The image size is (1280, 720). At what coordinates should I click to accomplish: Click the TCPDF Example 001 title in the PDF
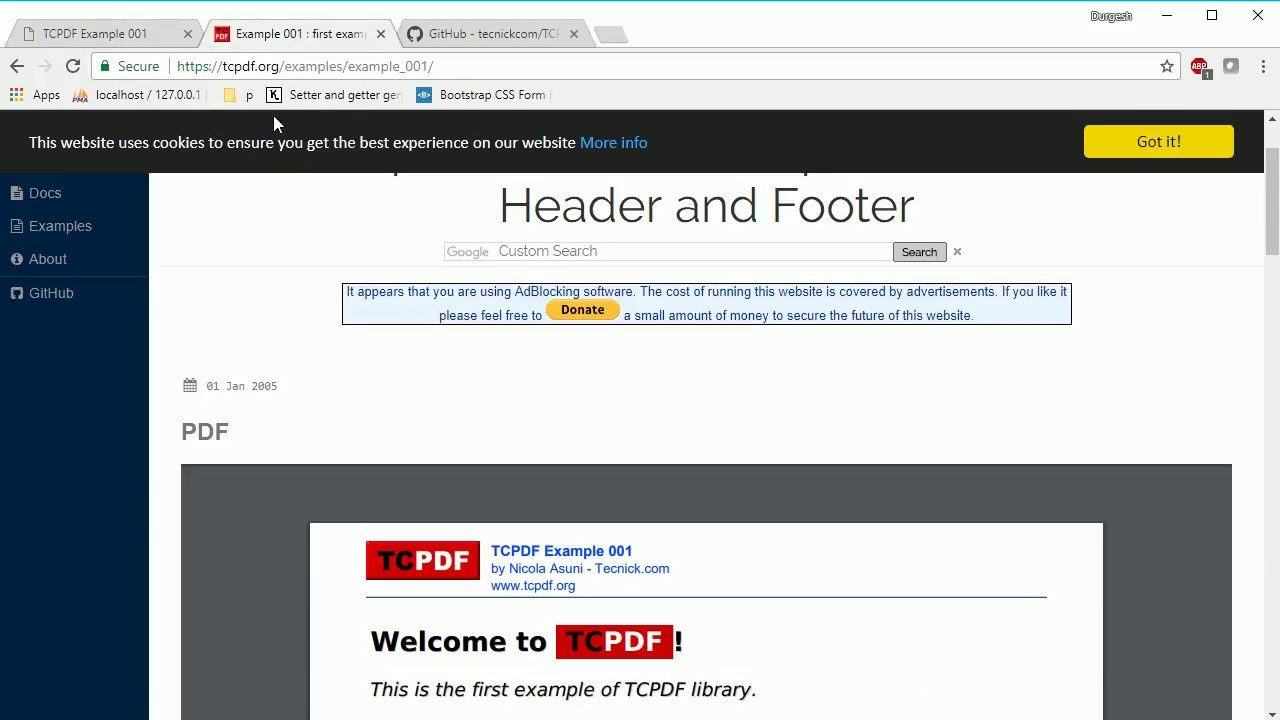click(561, 551)
